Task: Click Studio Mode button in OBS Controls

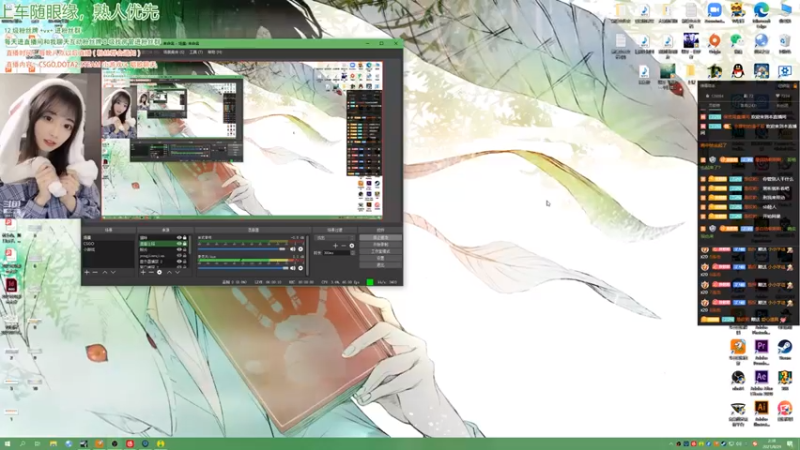Action: pos(380,251)
